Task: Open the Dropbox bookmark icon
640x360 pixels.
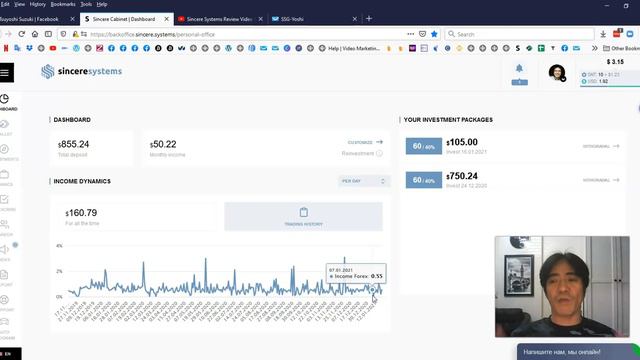Action: pos(29,48)
